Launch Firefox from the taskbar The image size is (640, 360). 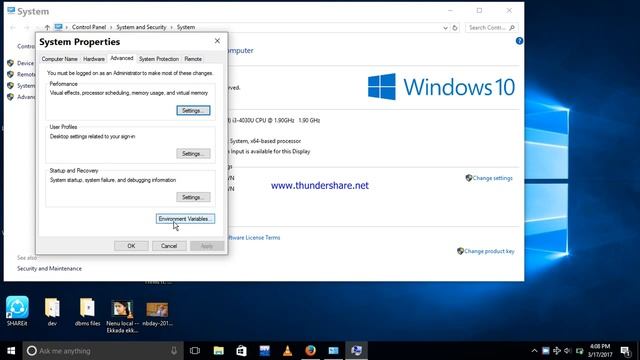pyautogui.click(x=310, y=351)
